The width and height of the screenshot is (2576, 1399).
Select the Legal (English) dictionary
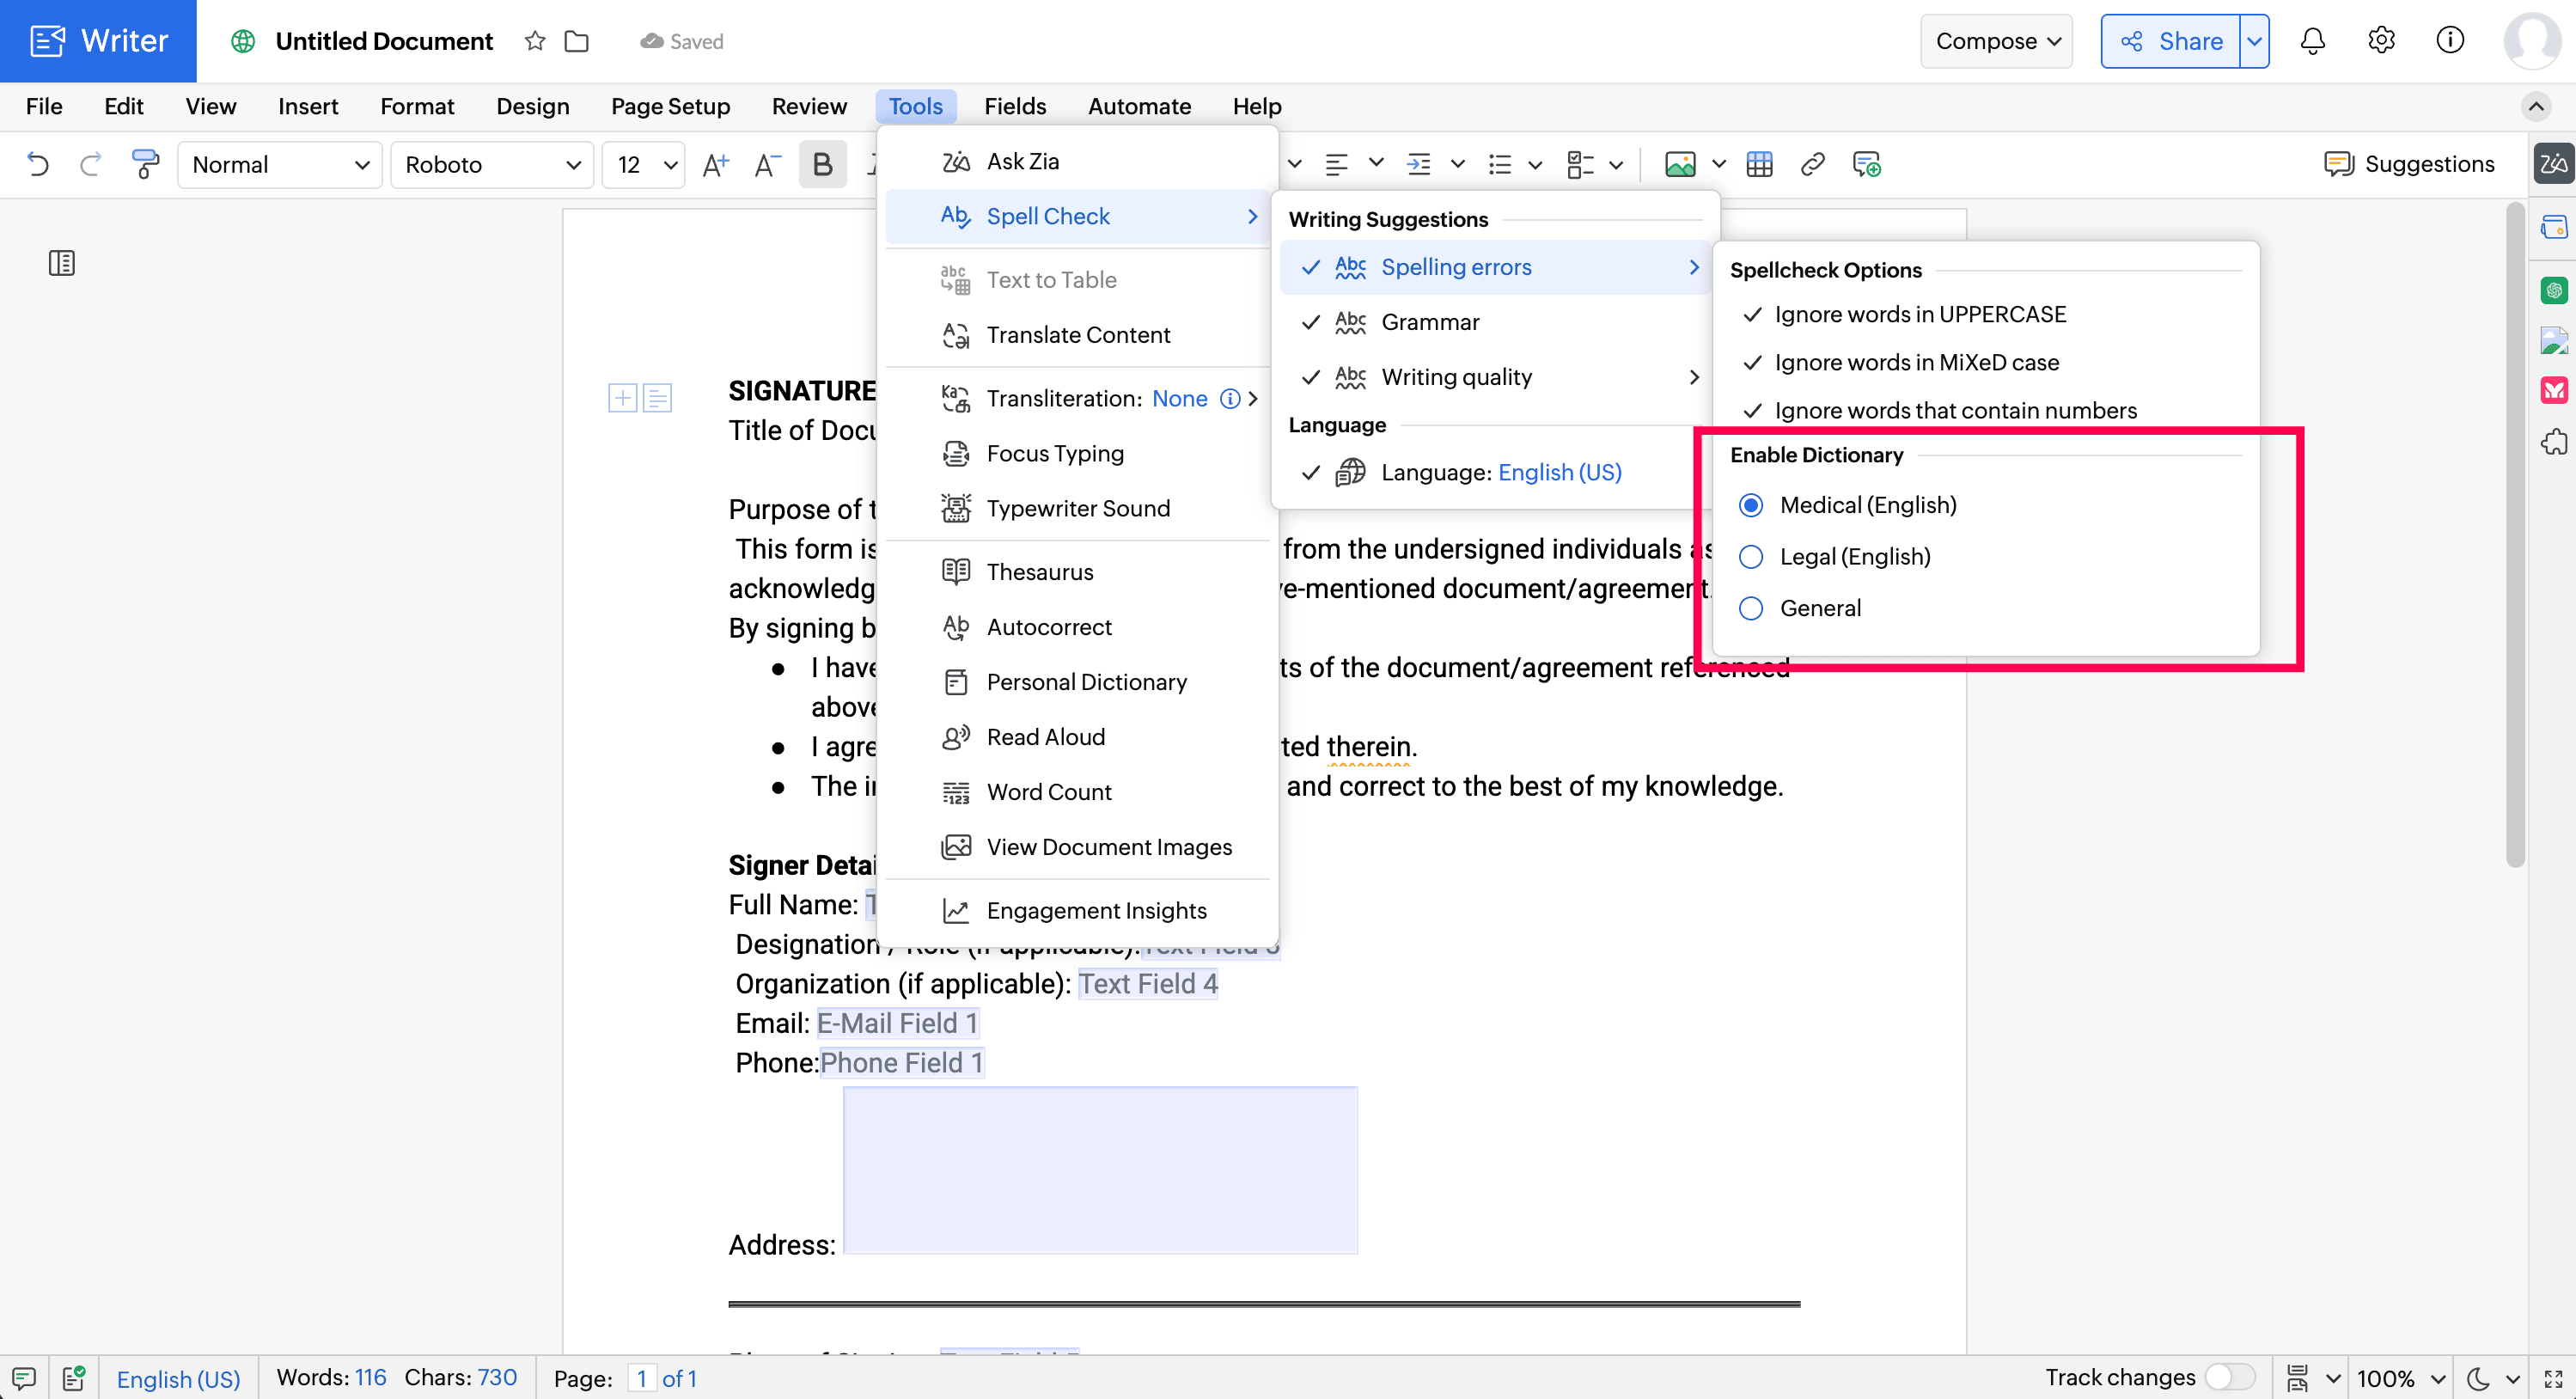pos(1751,557)
